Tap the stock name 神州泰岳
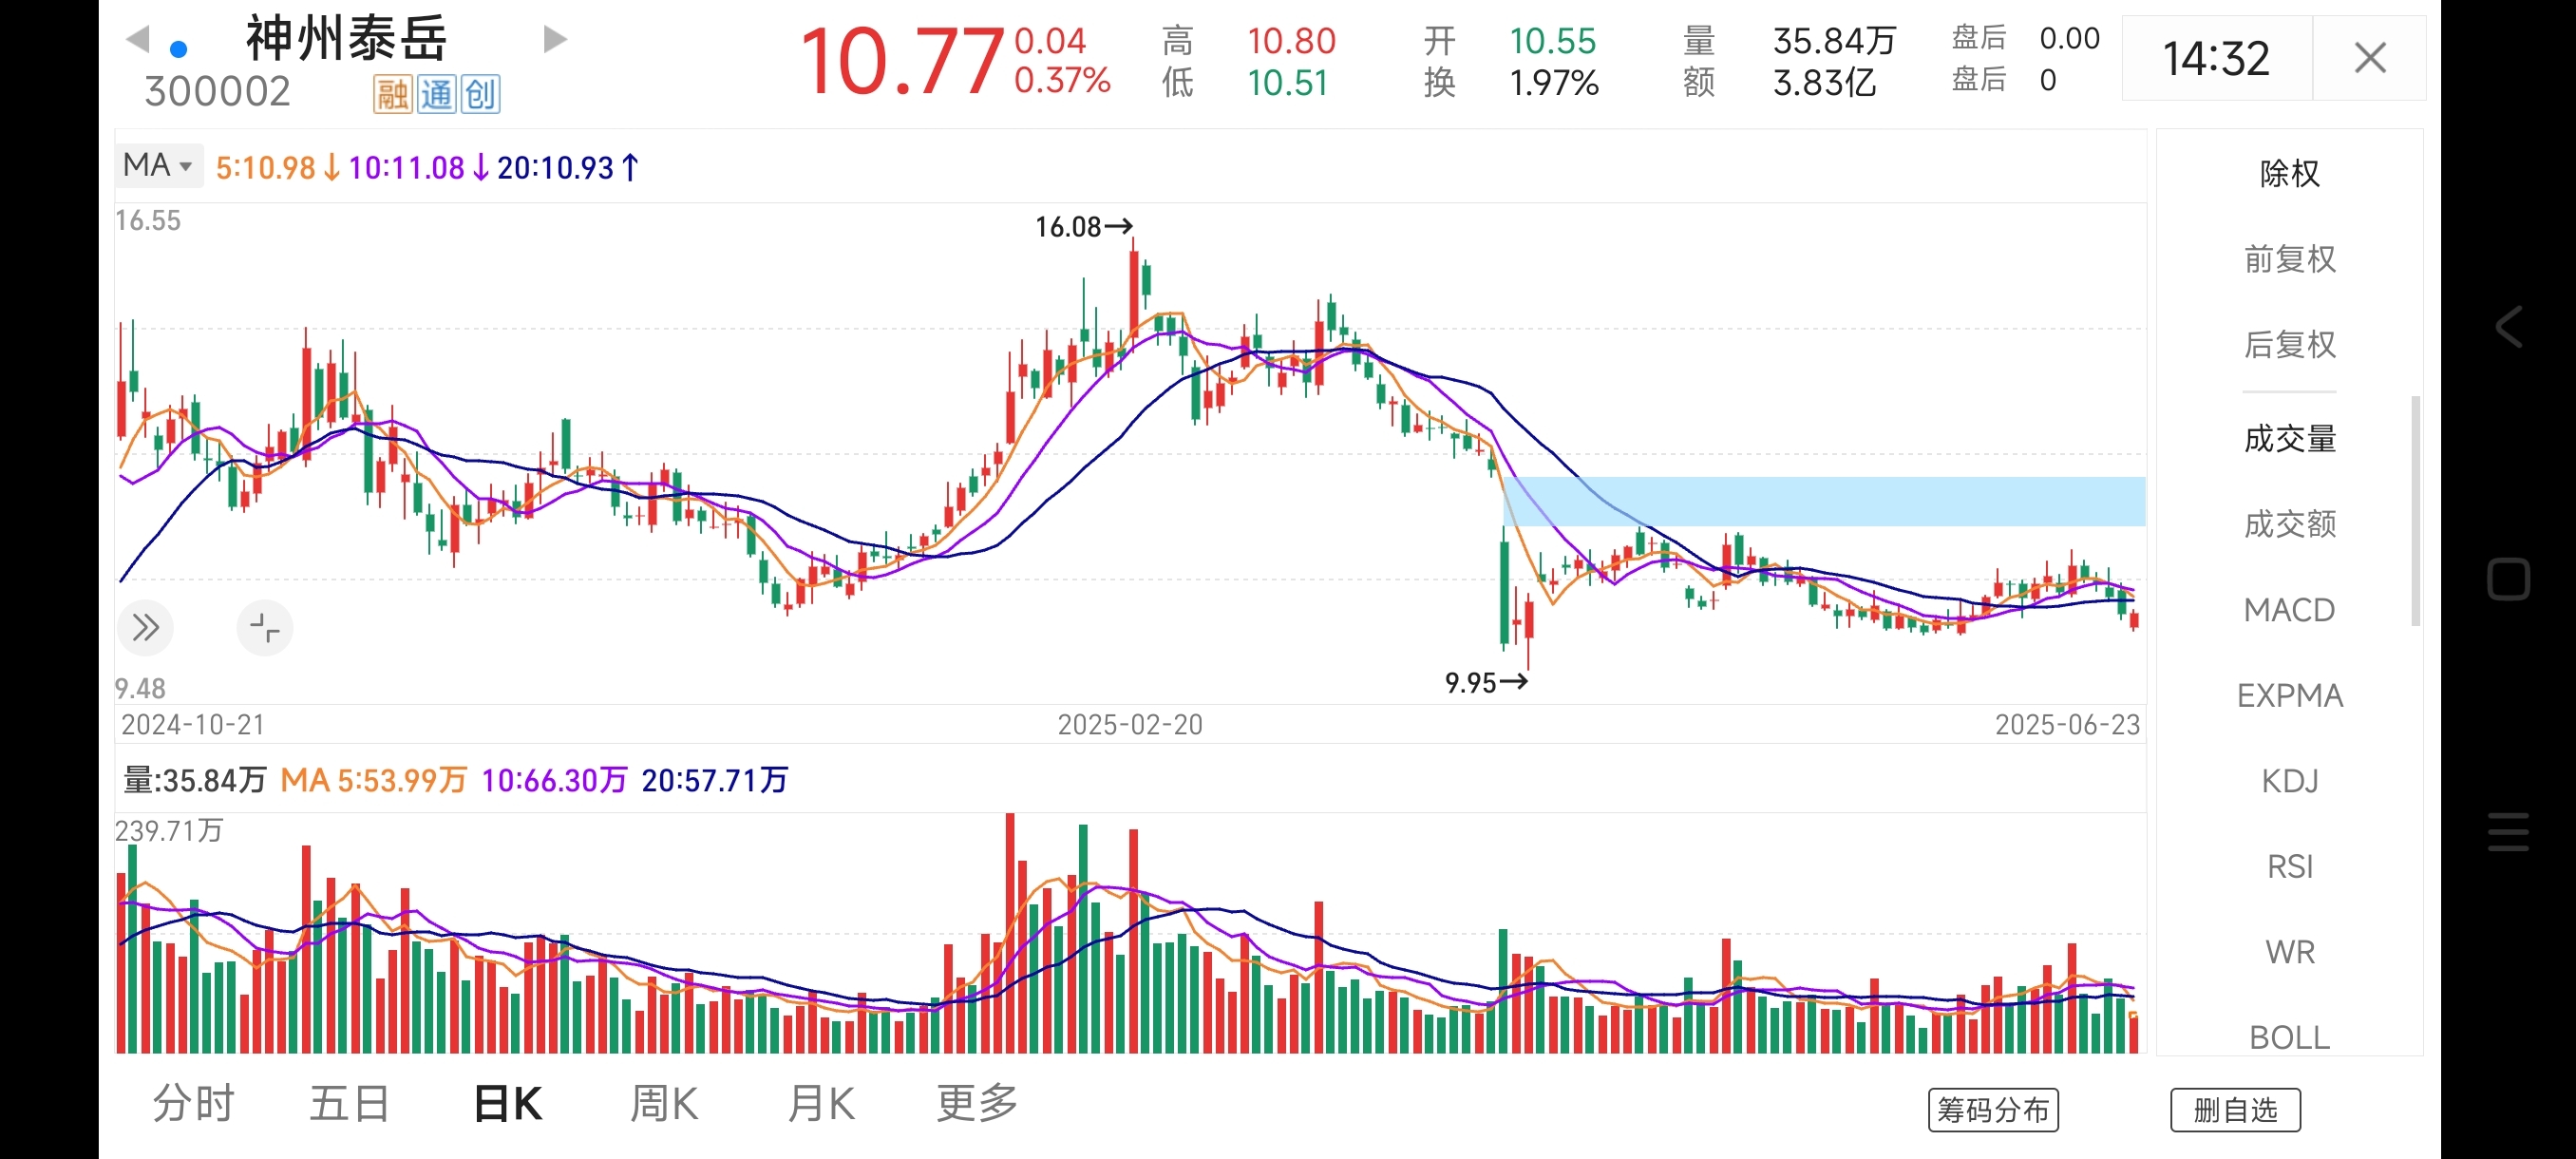Viewport: 2576px width, 1159px height. 347,39
